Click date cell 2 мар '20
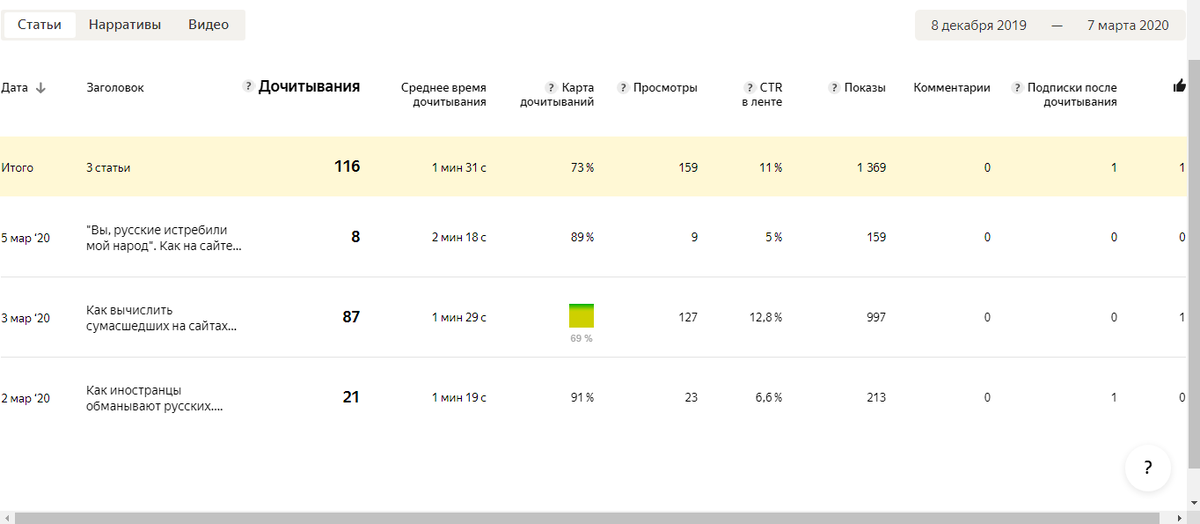This screenshot has width=1200, height=524. [x=25, y=398]
